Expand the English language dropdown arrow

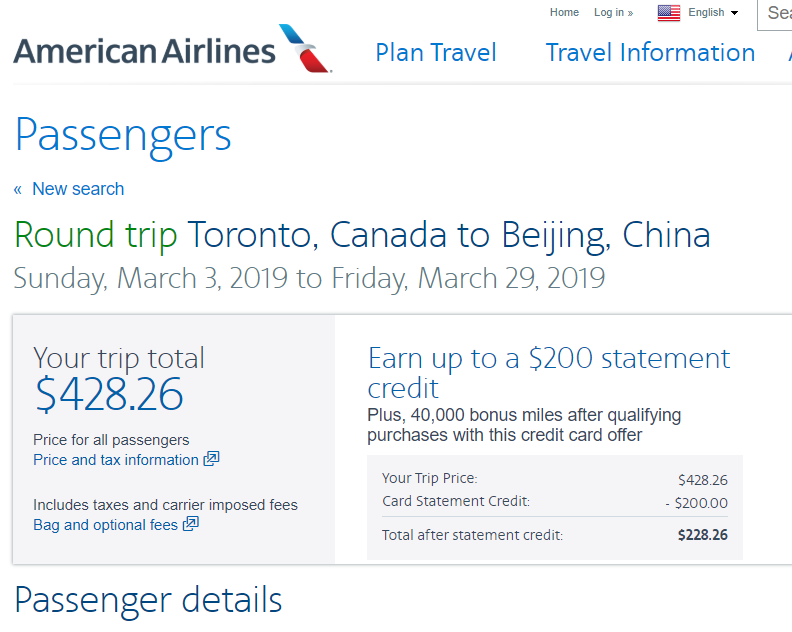pyautogui.click(x=735, y=13)
